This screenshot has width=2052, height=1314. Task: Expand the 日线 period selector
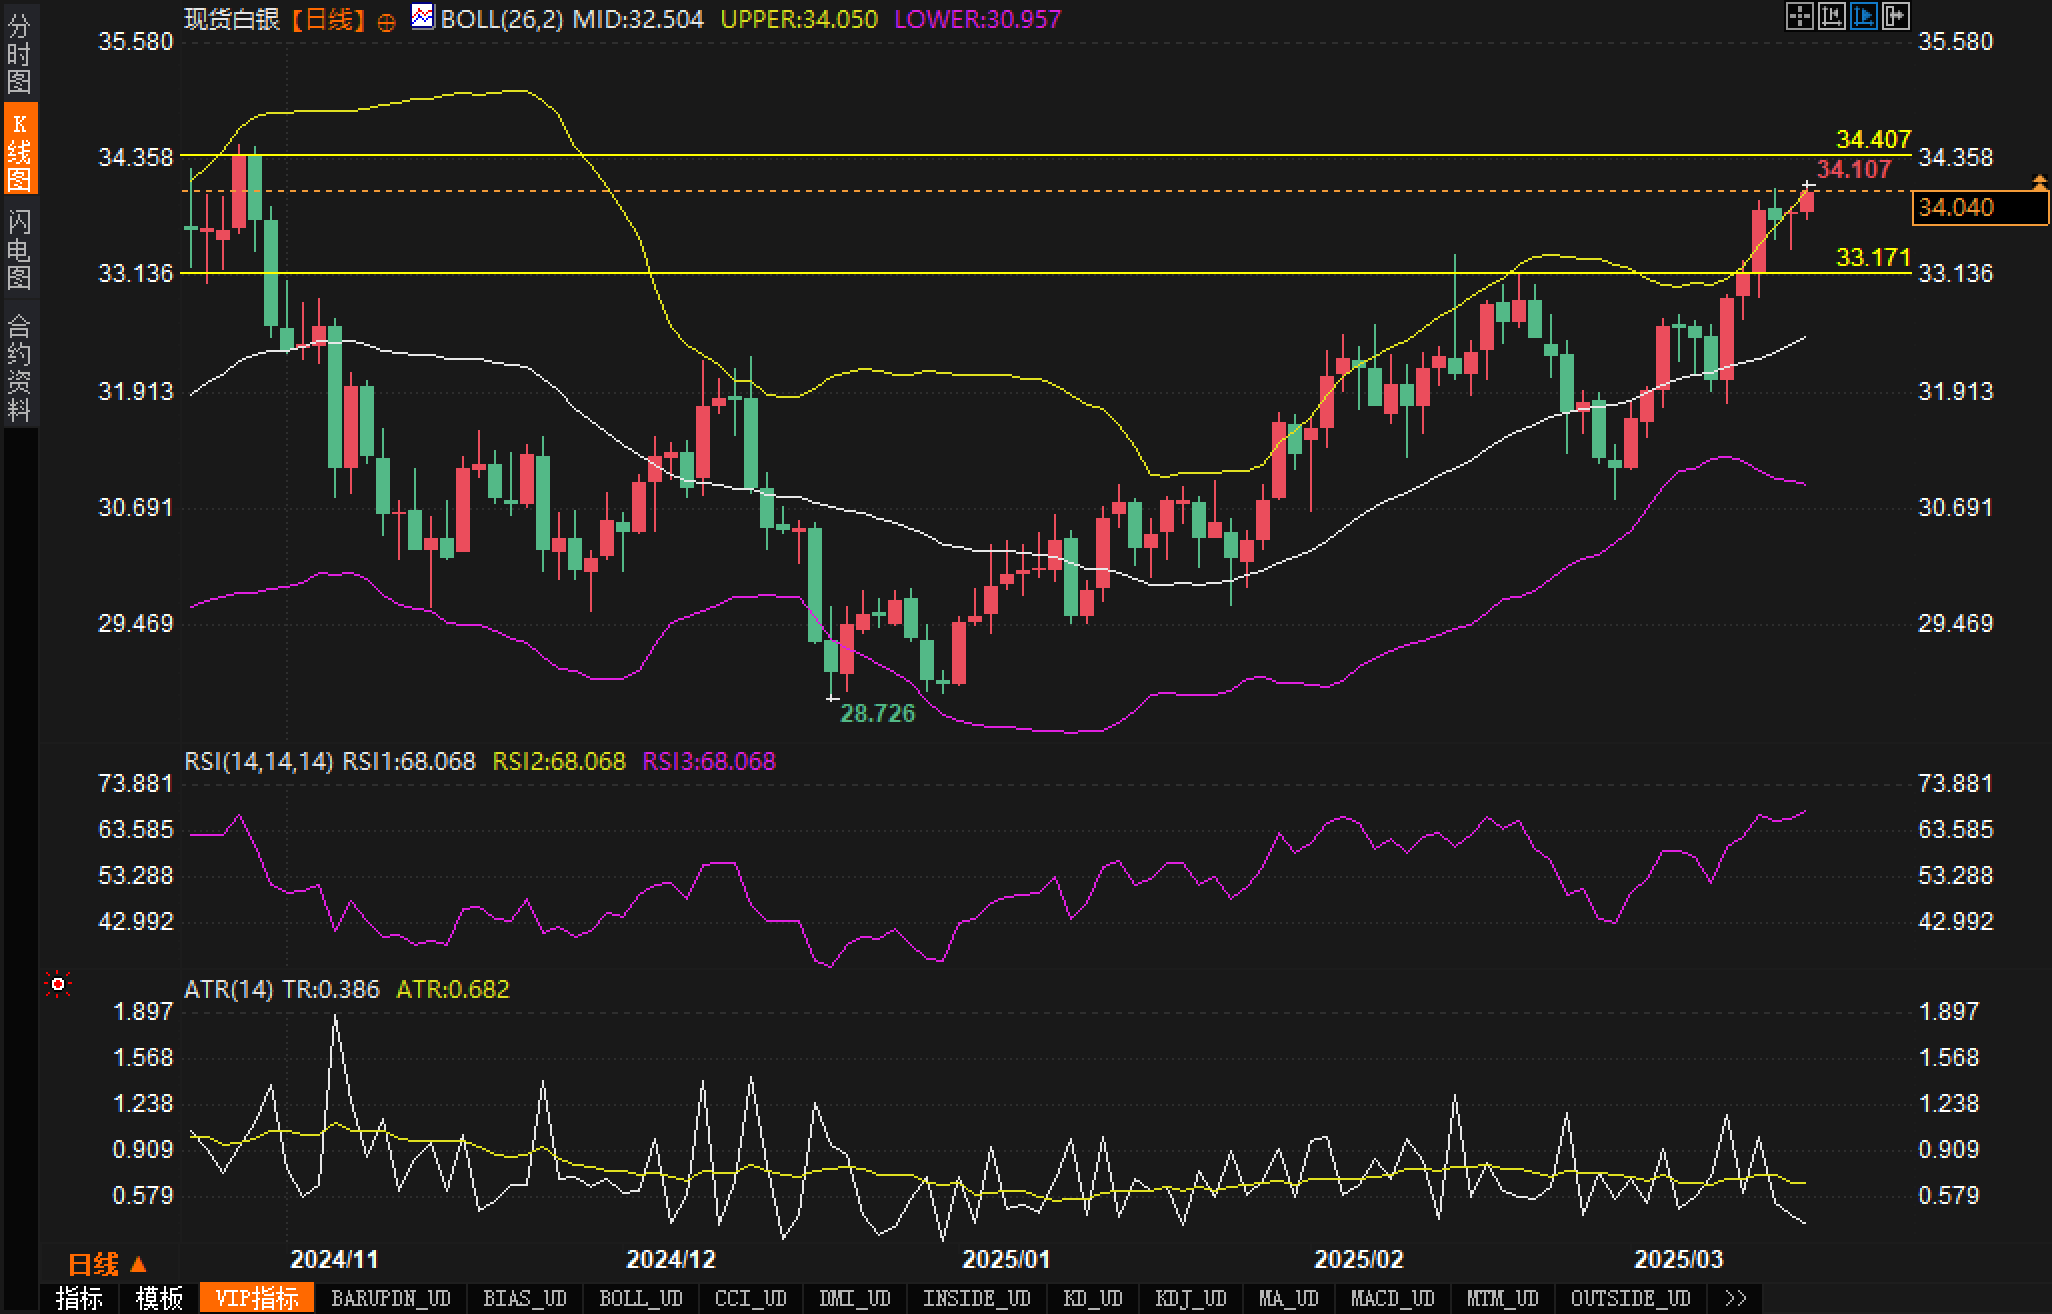tap(107, 1264)
